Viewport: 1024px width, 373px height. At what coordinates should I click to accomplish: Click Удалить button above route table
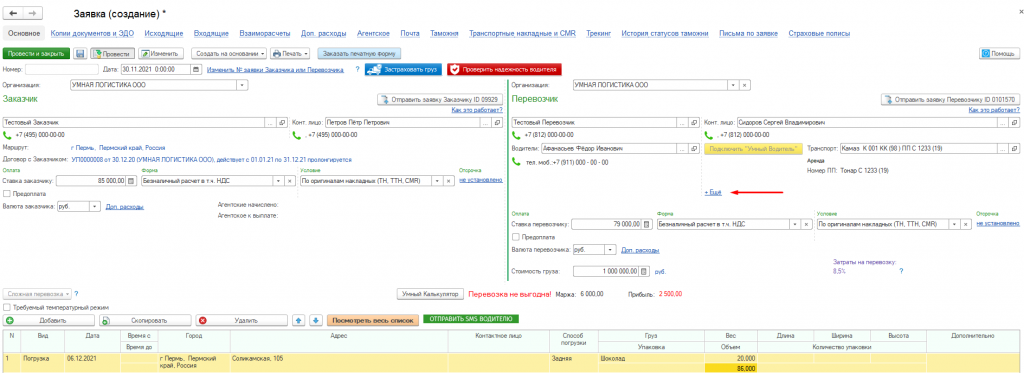pyautogui.click(x=242, y=321)
